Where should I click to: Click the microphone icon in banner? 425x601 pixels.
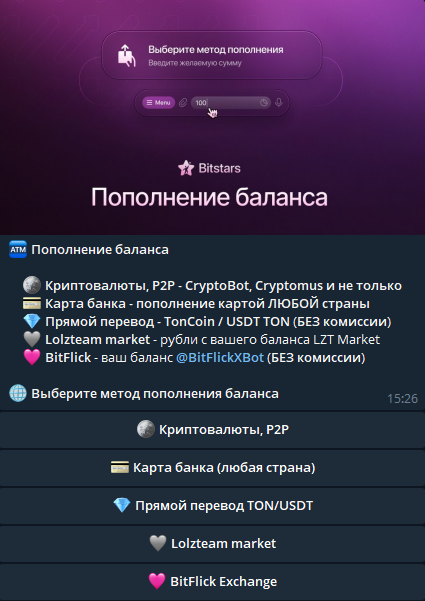pos(279,103)
